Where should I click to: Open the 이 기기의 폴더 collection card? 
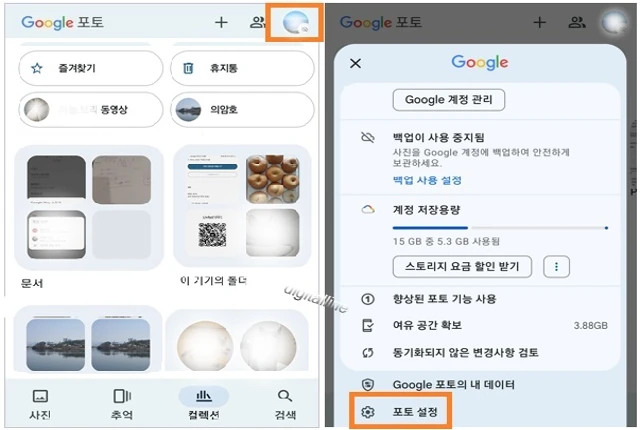coord(242,206)
